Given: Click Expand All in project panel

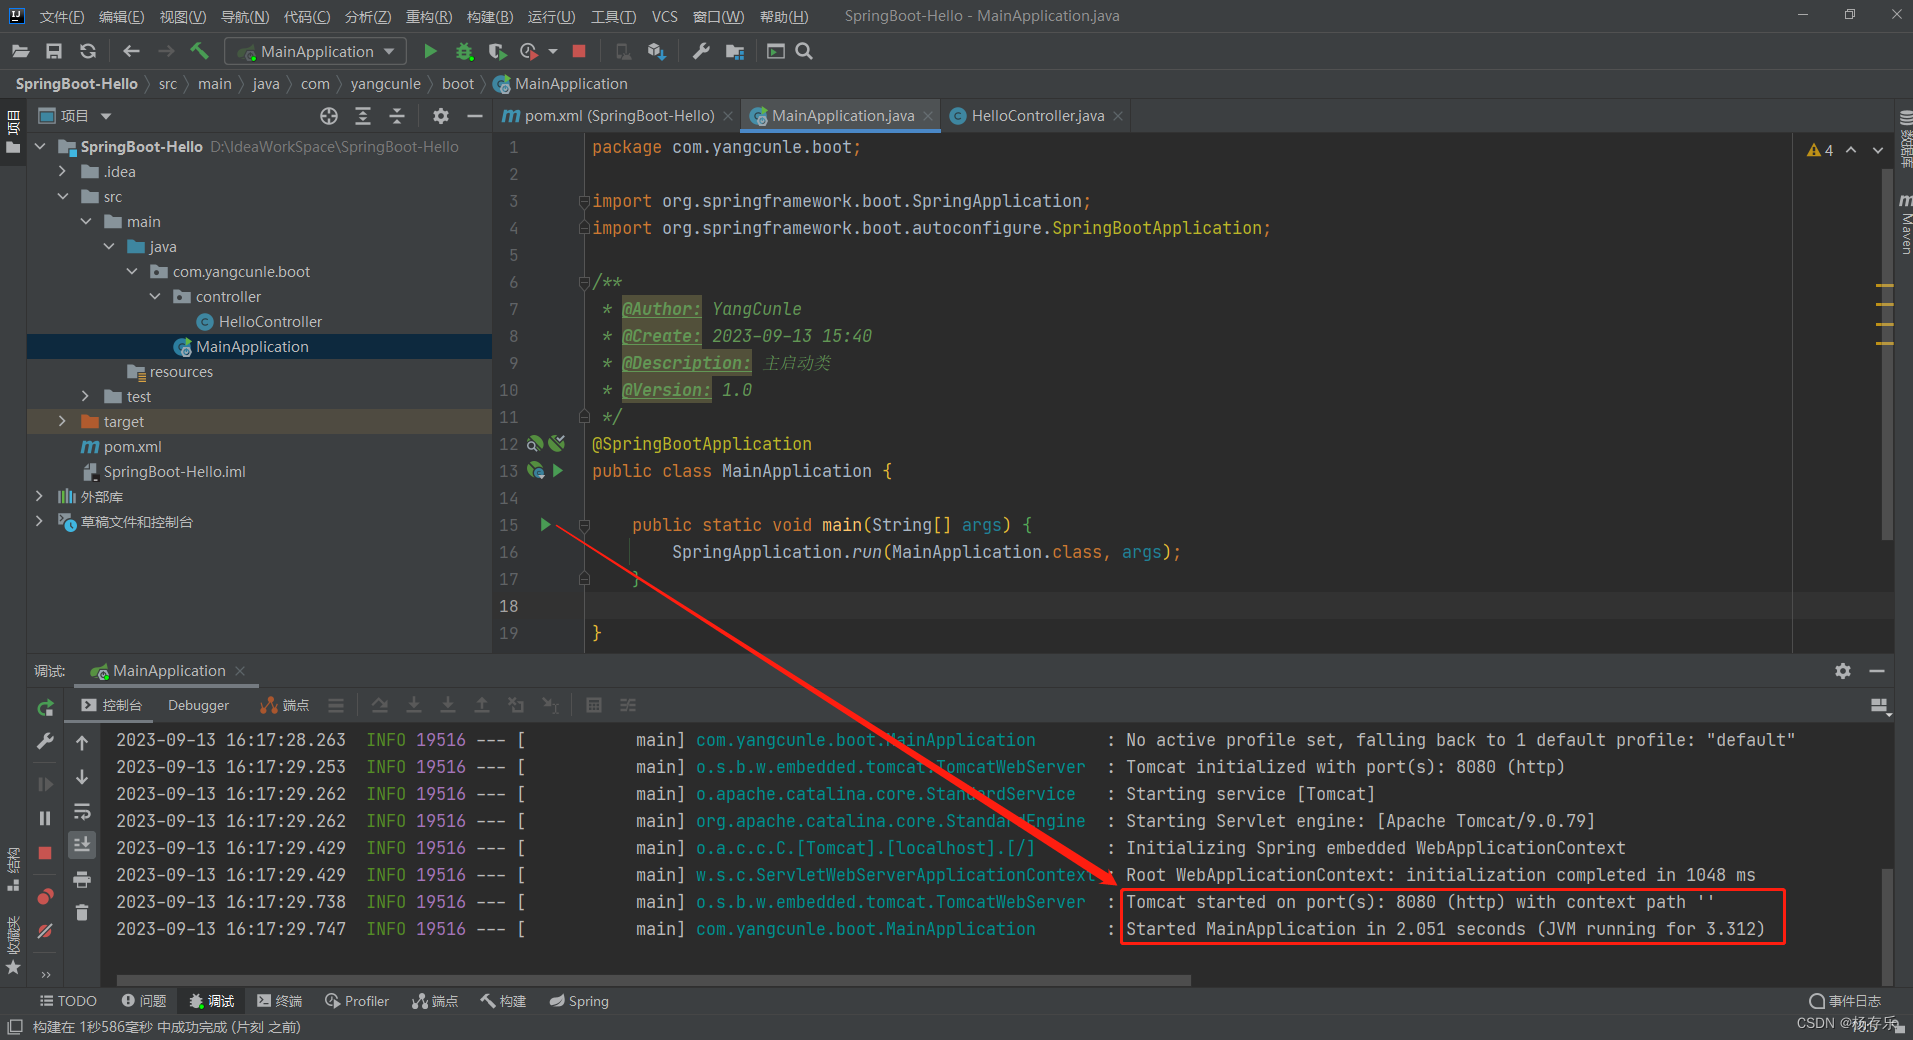Looking at the screenshot, I should 363,116.
